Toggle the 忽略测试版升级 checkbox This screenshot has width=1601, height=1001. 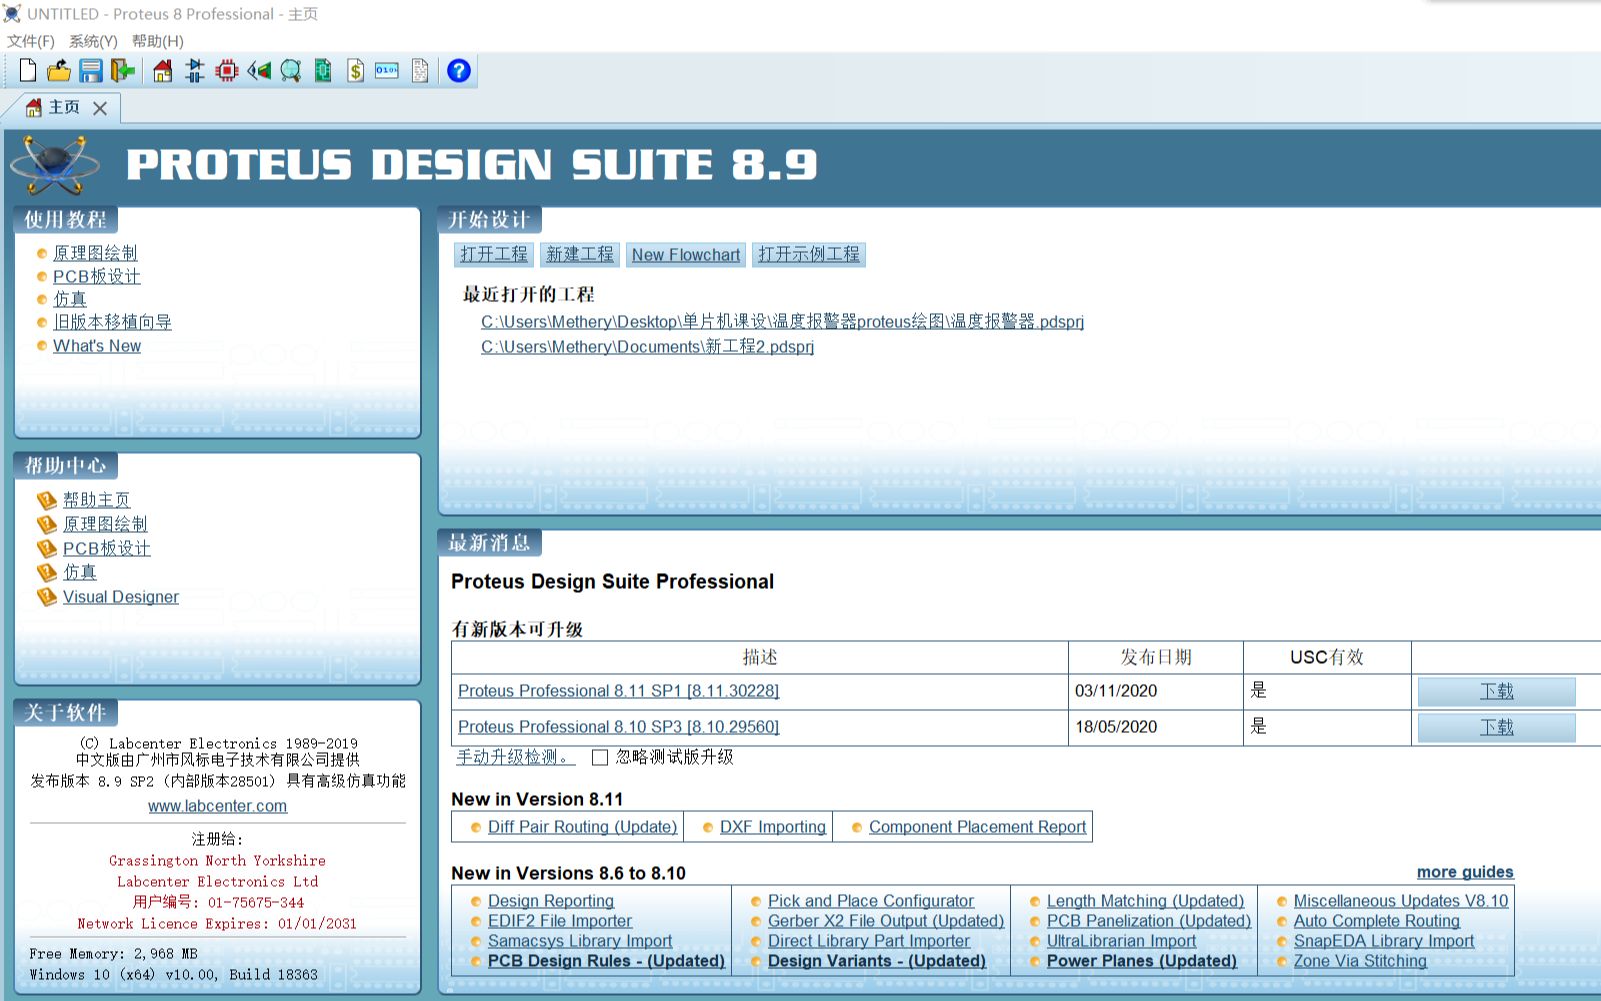pyautogui.click(x=600, y=758)
